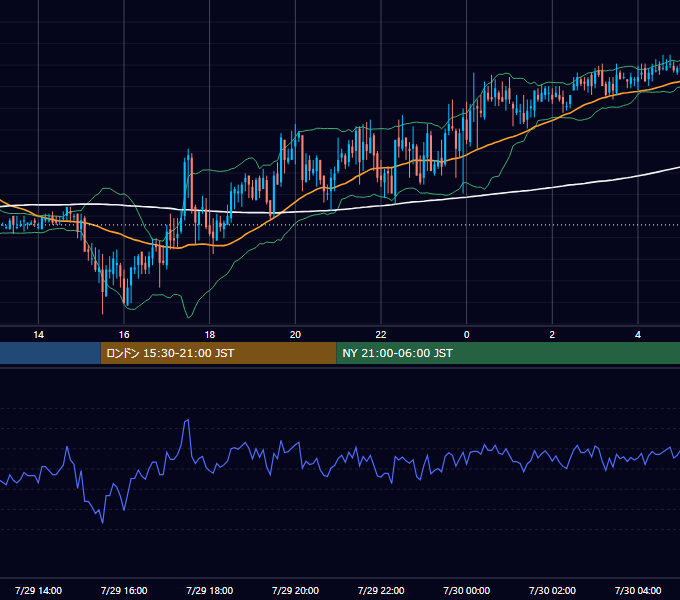Click the '18' hour axis label
Image resolution: width=680 pixels, height=600 pixels.
pyautogui.click(x=209, y=335)
